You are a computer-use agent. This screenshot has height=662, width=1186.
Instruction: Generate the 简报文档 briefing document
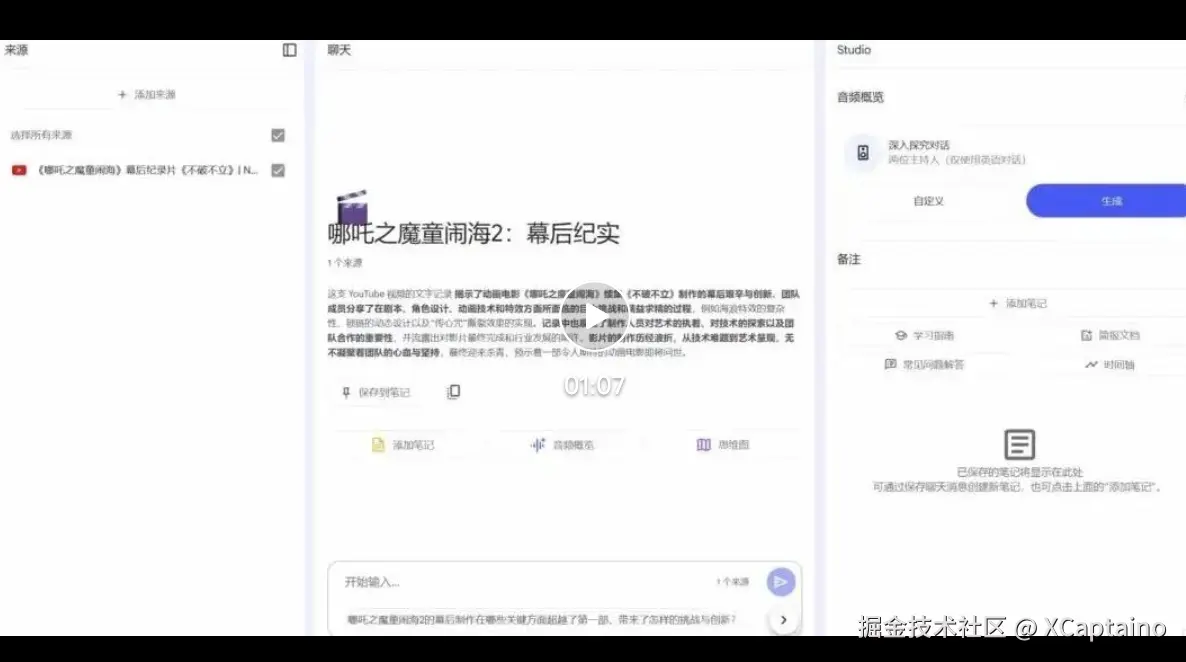click(1110, 335)
